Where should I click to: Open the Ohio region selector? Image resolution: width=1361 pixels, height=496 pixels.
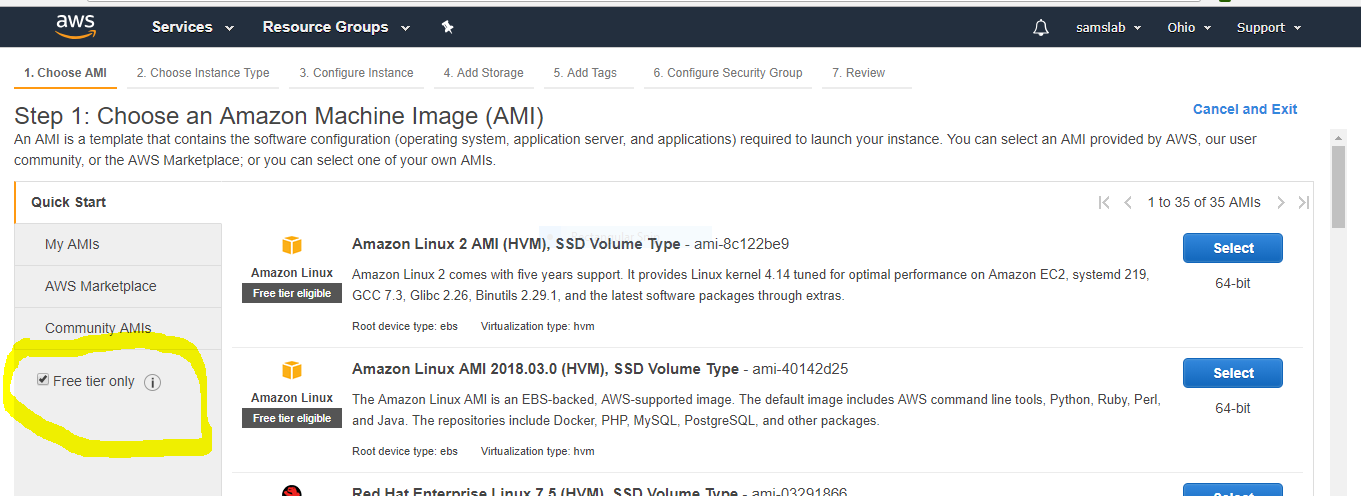[1189, 27]
